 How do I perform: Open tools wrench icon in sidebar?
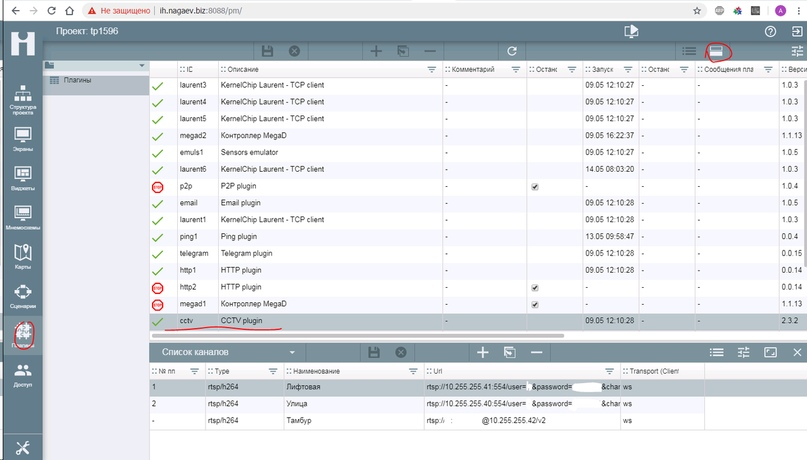click(x=23, y=448)
